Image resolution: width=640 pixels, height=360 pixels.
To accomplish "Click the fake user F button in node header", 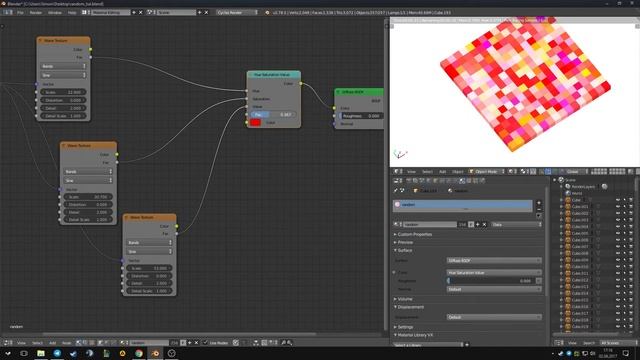I will (183, 343).
